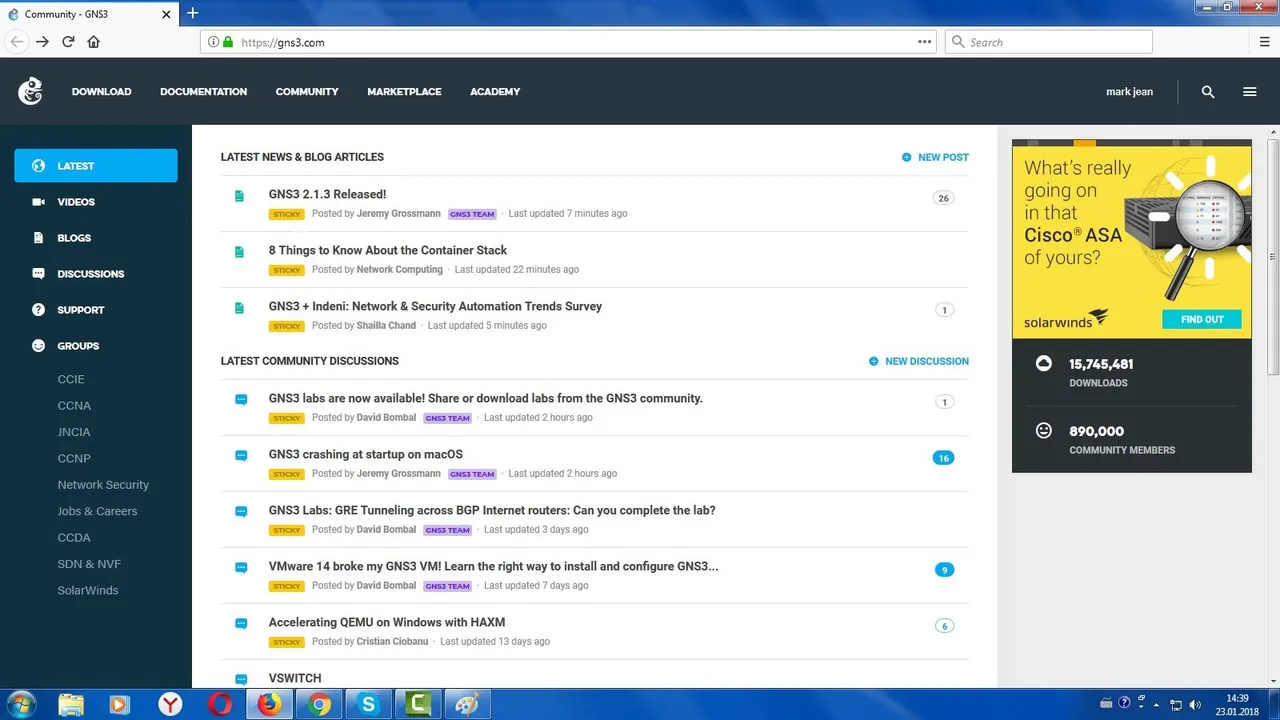Click the 16 replies count badge
Screen dimensions: 1280x720
[x=943, y=458]
